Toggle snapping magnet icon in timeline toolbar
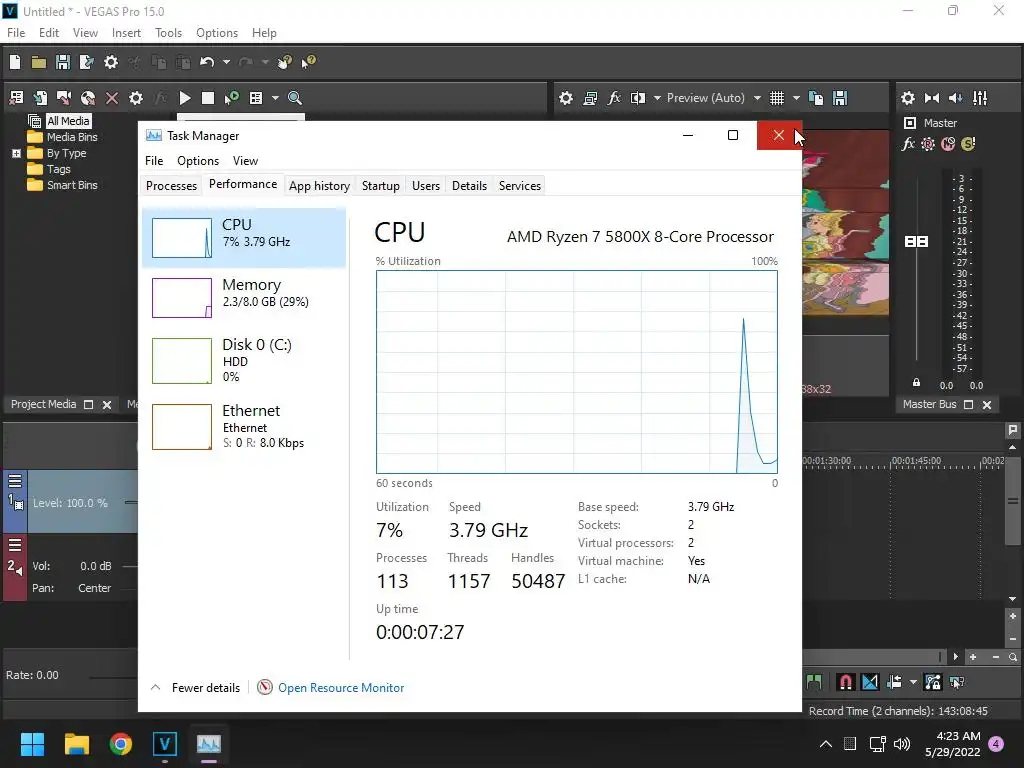 (845, 682)
